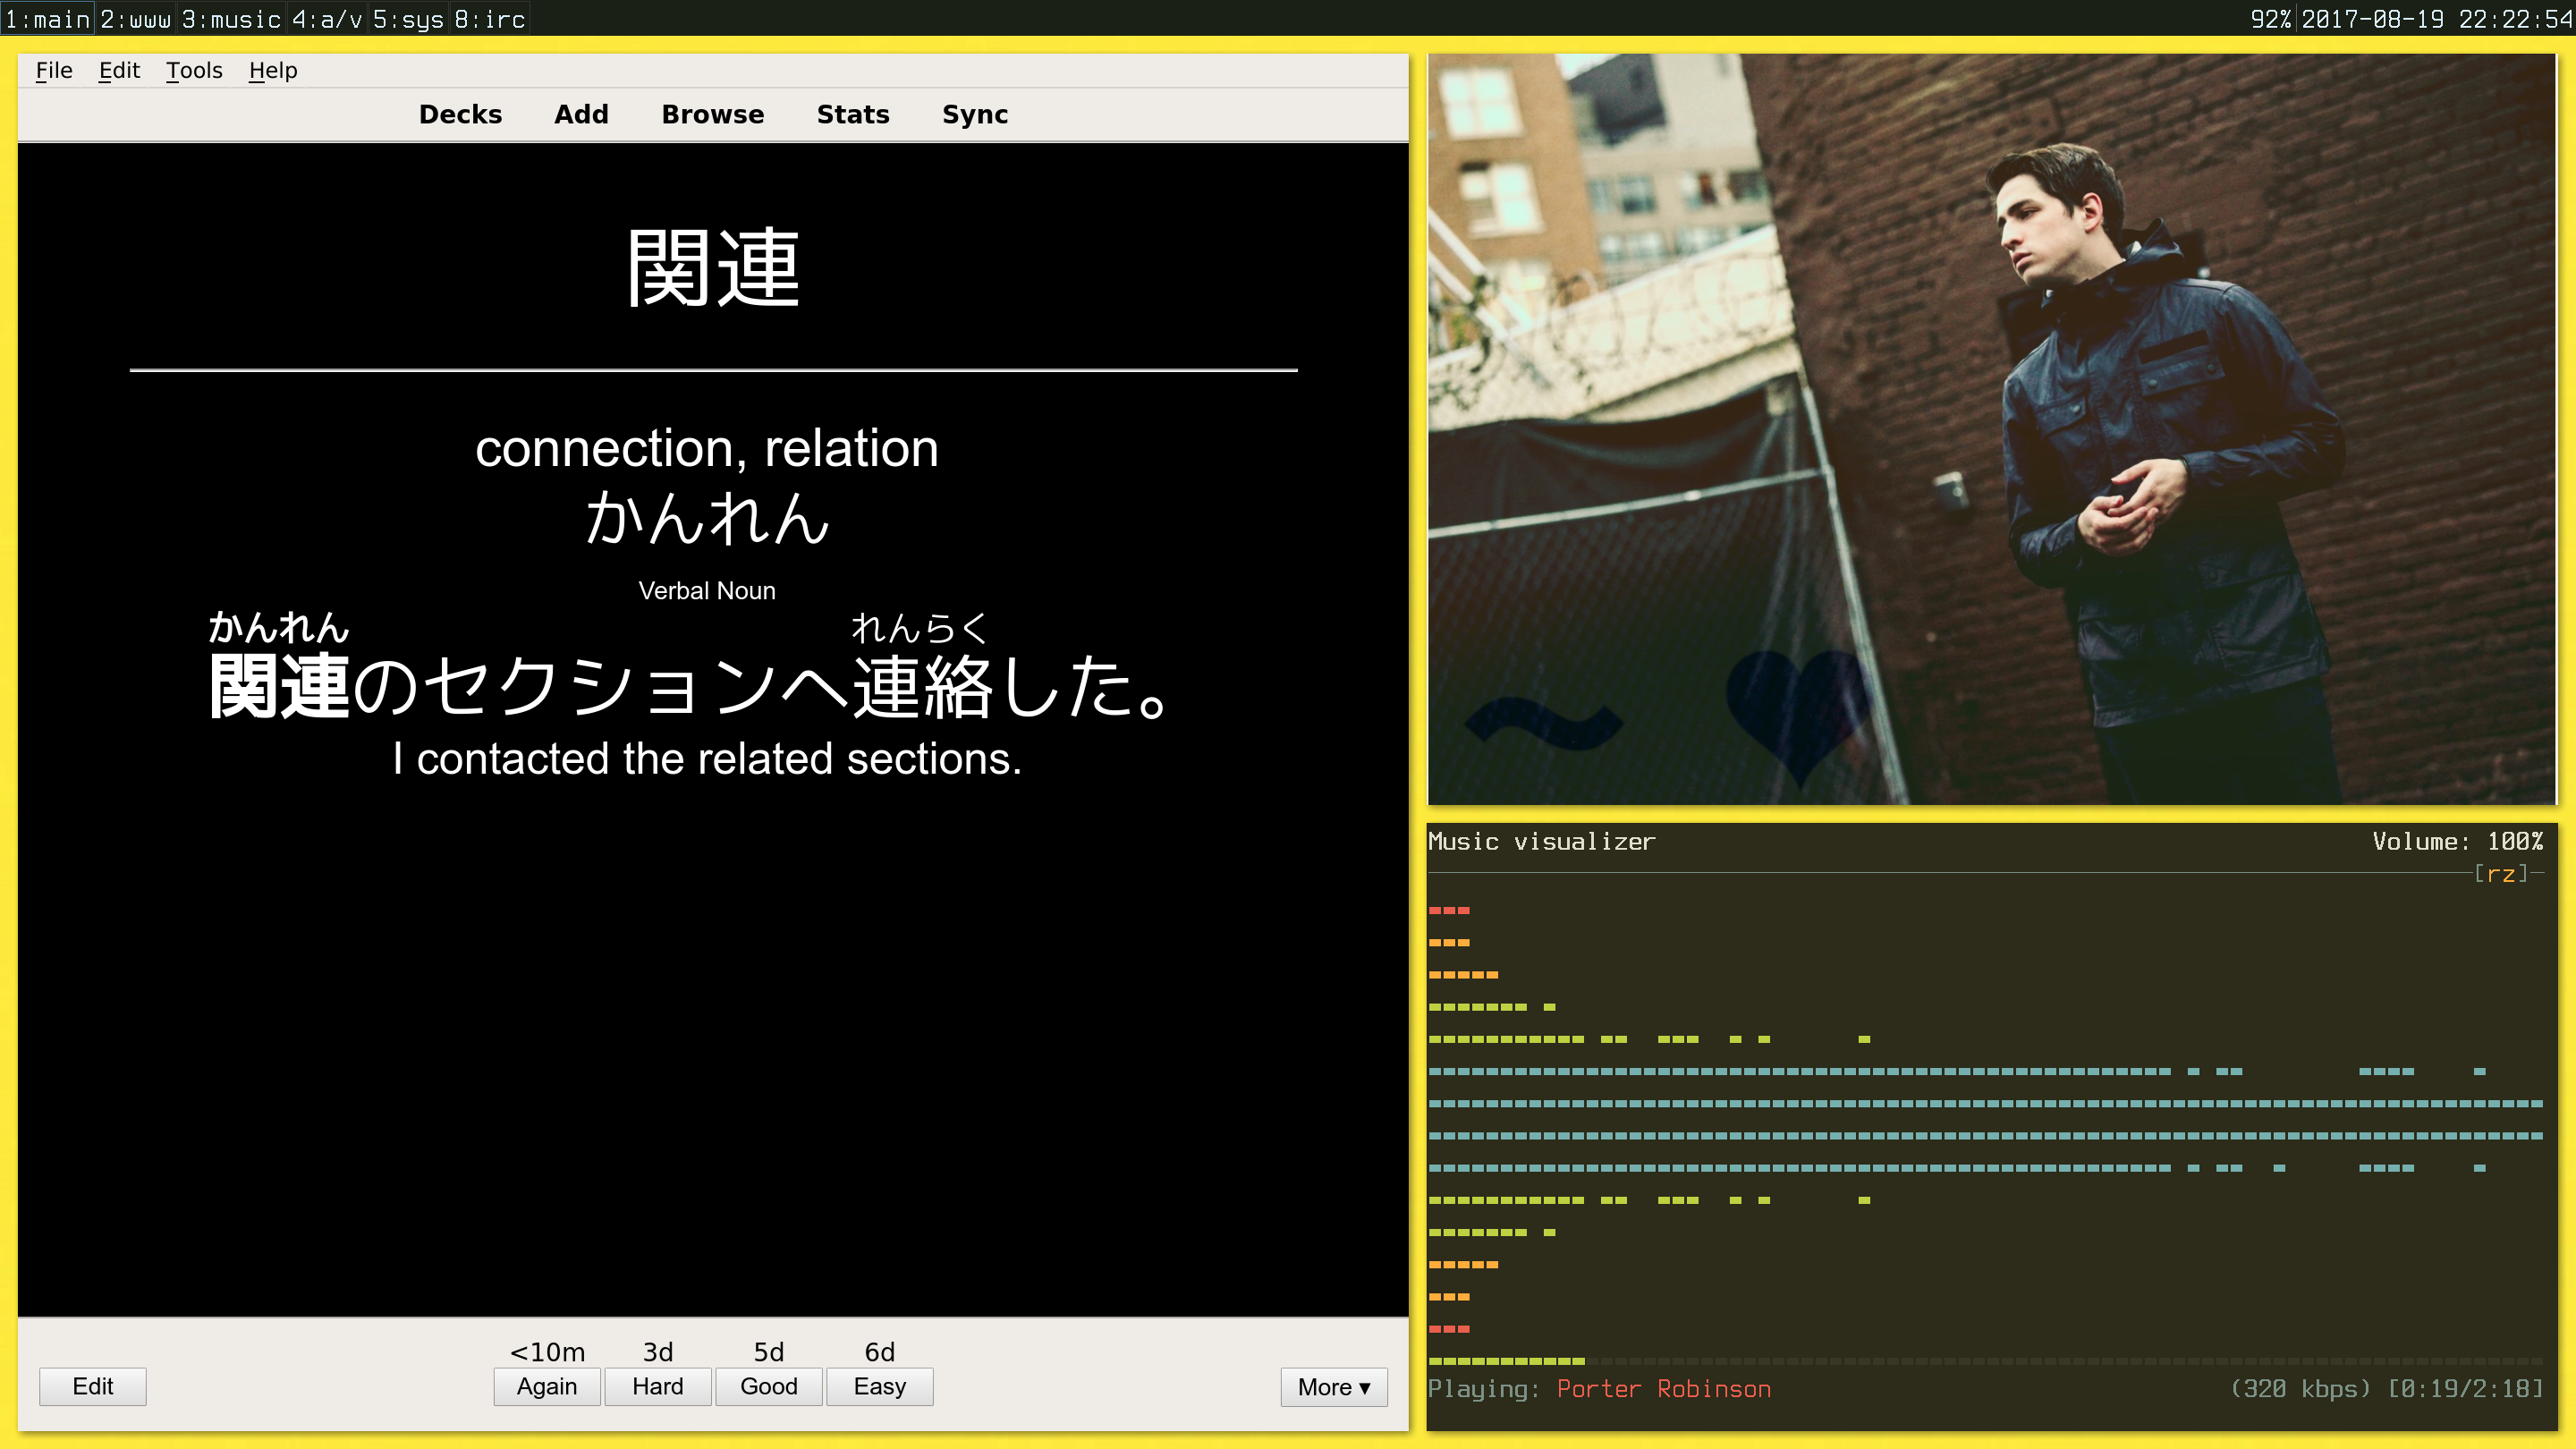Screen dimensions: 2576x1449
Task: Rate the card as Hard
Action: (657, 1386)
